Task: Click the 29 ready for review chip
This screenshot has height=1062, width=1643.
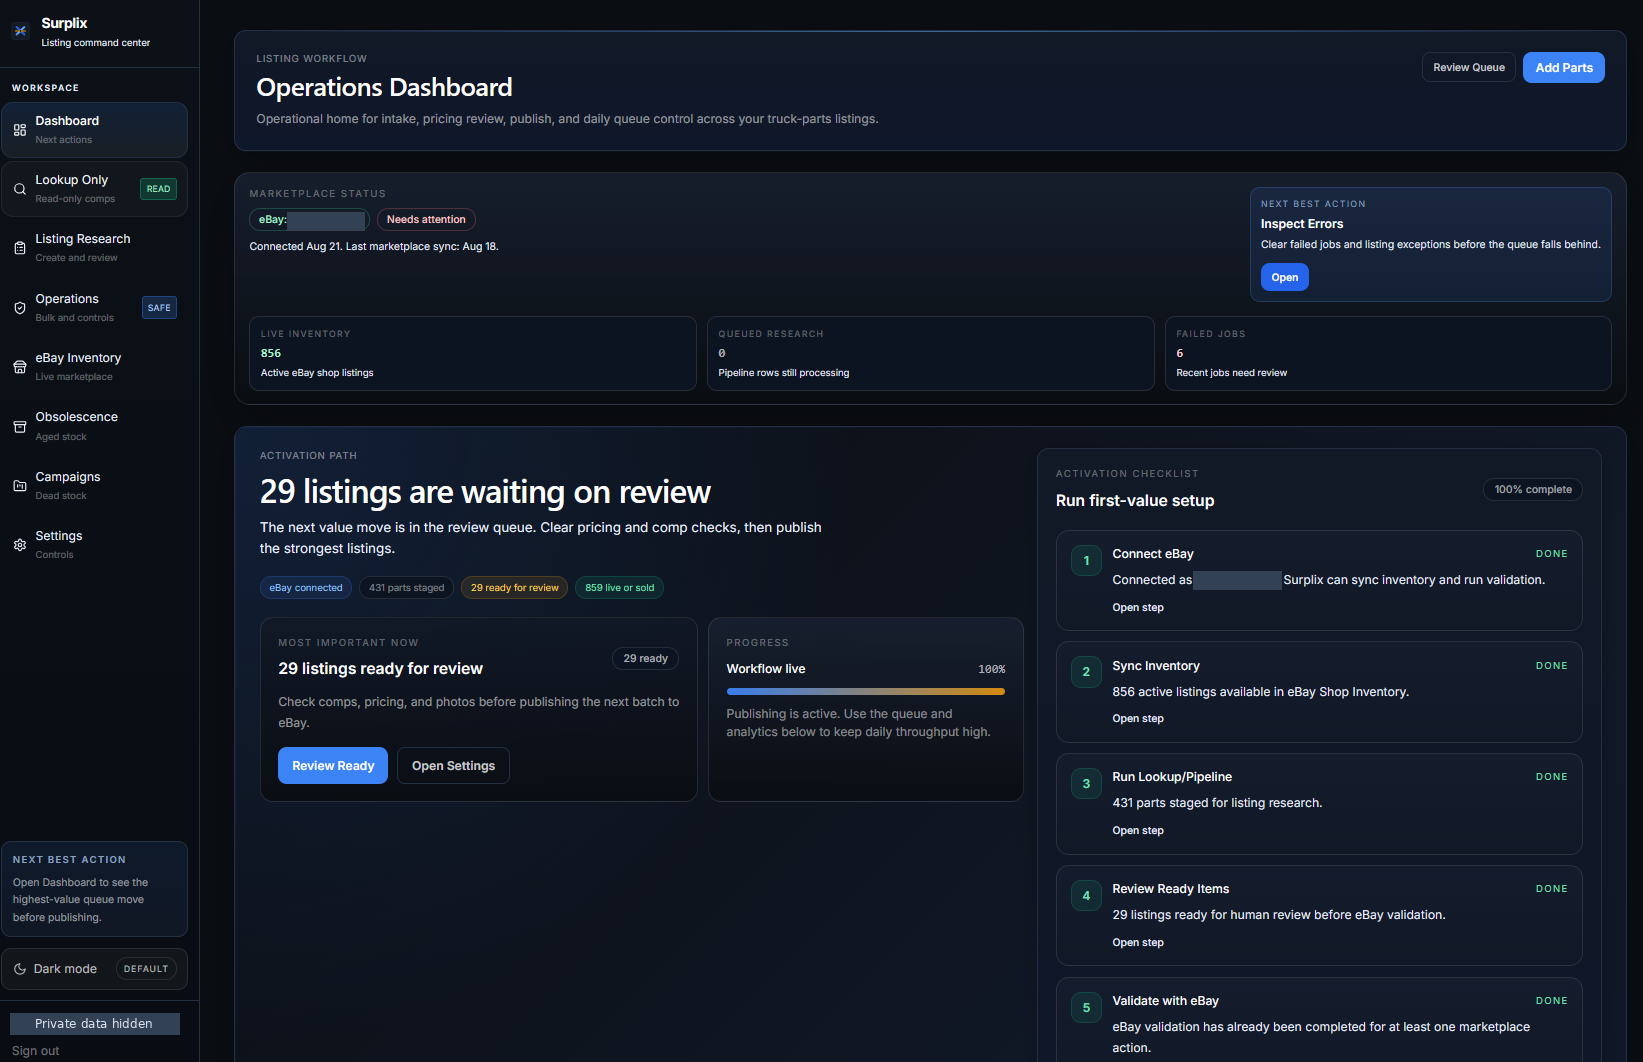Action: 515,588
